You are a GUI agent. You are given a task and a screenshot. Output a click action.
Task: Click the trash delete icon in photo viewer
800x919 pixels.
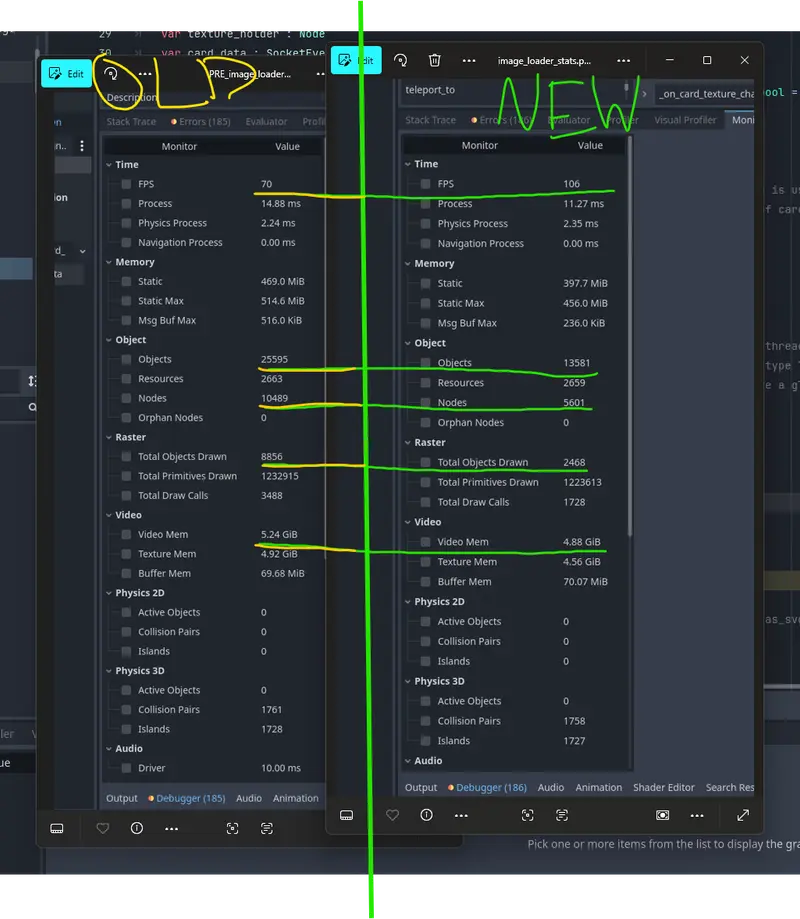[x=434, y=61]
